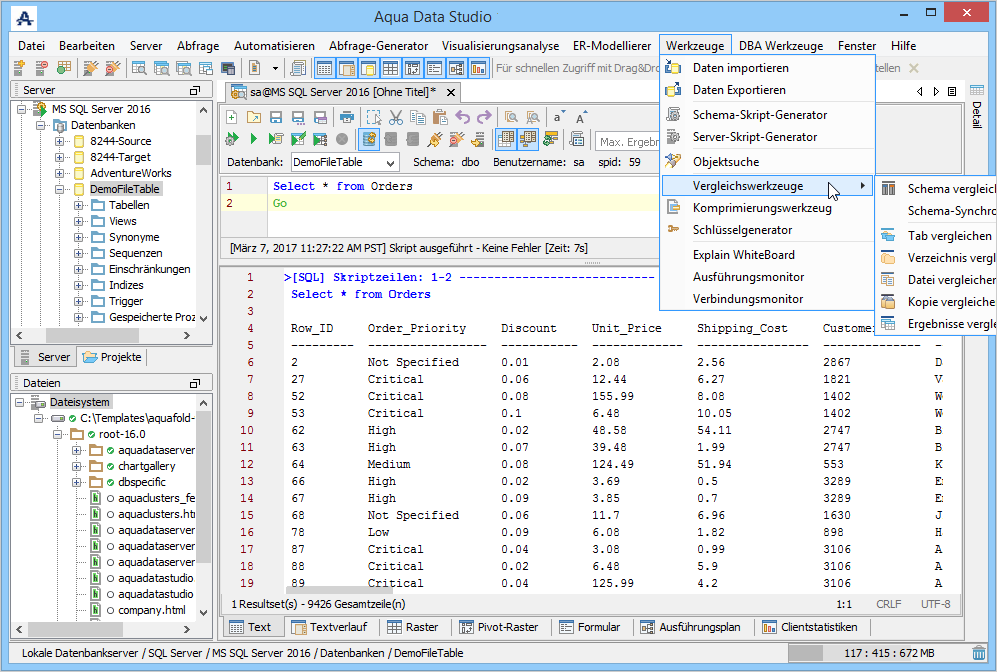Click the trash can icon in status bar
This screenshot has width=997, height=672.
(978, 653)
